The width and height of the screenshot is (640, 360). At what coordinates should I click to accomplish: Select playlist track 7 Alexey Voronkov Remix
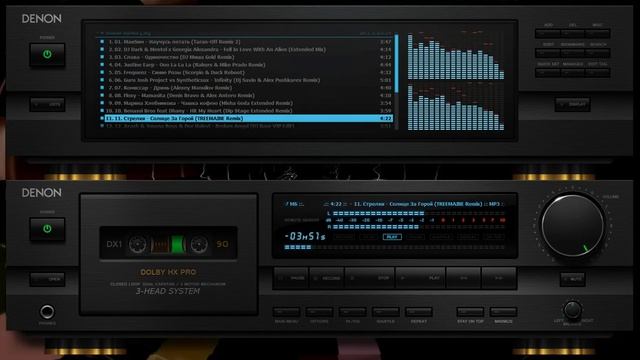click(245, 88)
